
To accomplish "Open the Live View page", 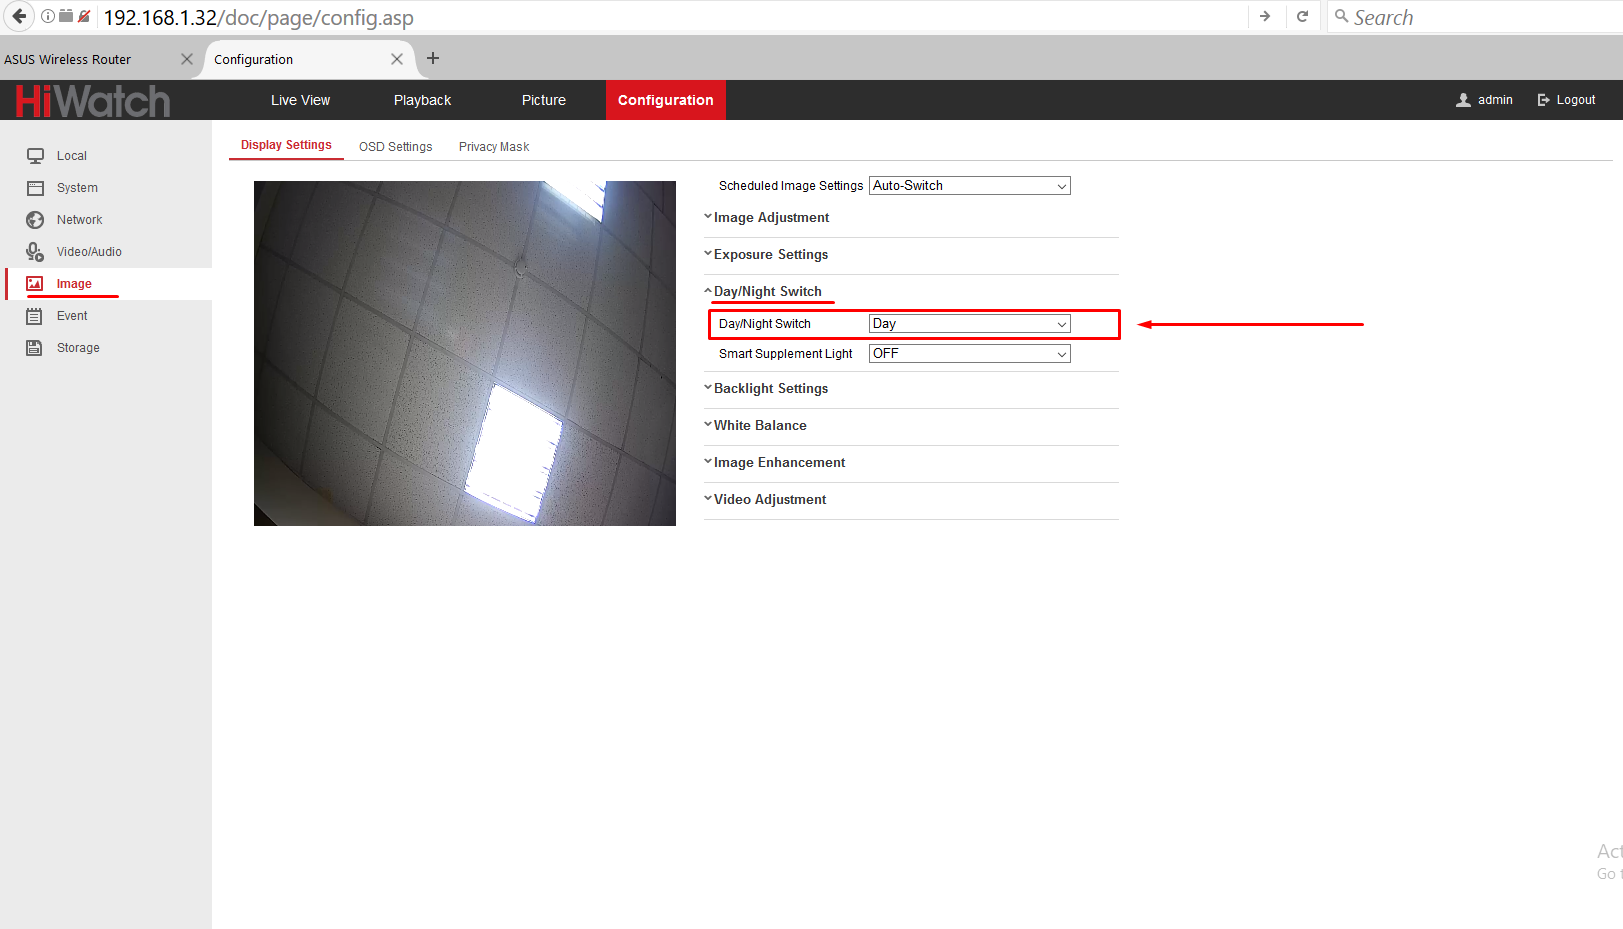I will [300, 100].
